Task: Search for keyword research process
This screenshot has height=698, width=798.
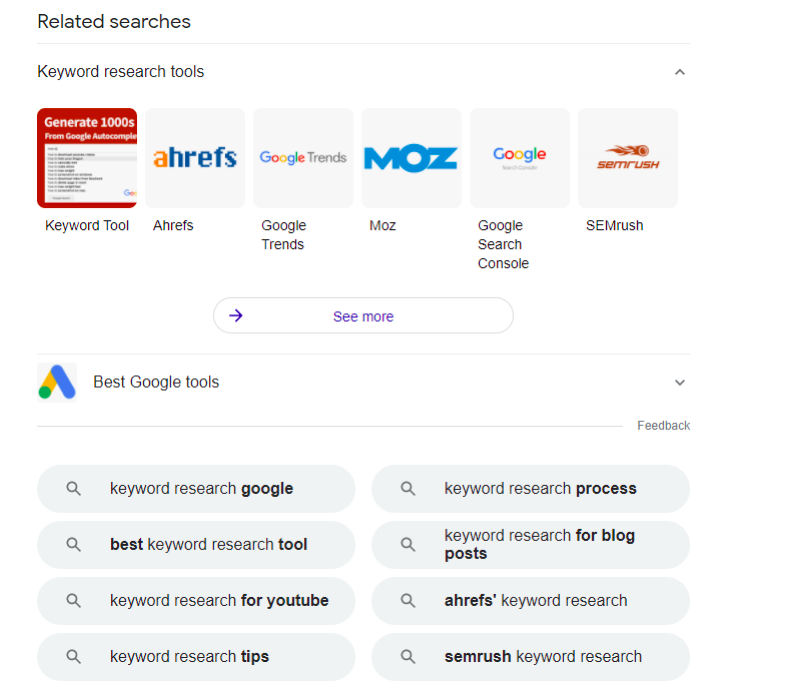Action: 540,489
